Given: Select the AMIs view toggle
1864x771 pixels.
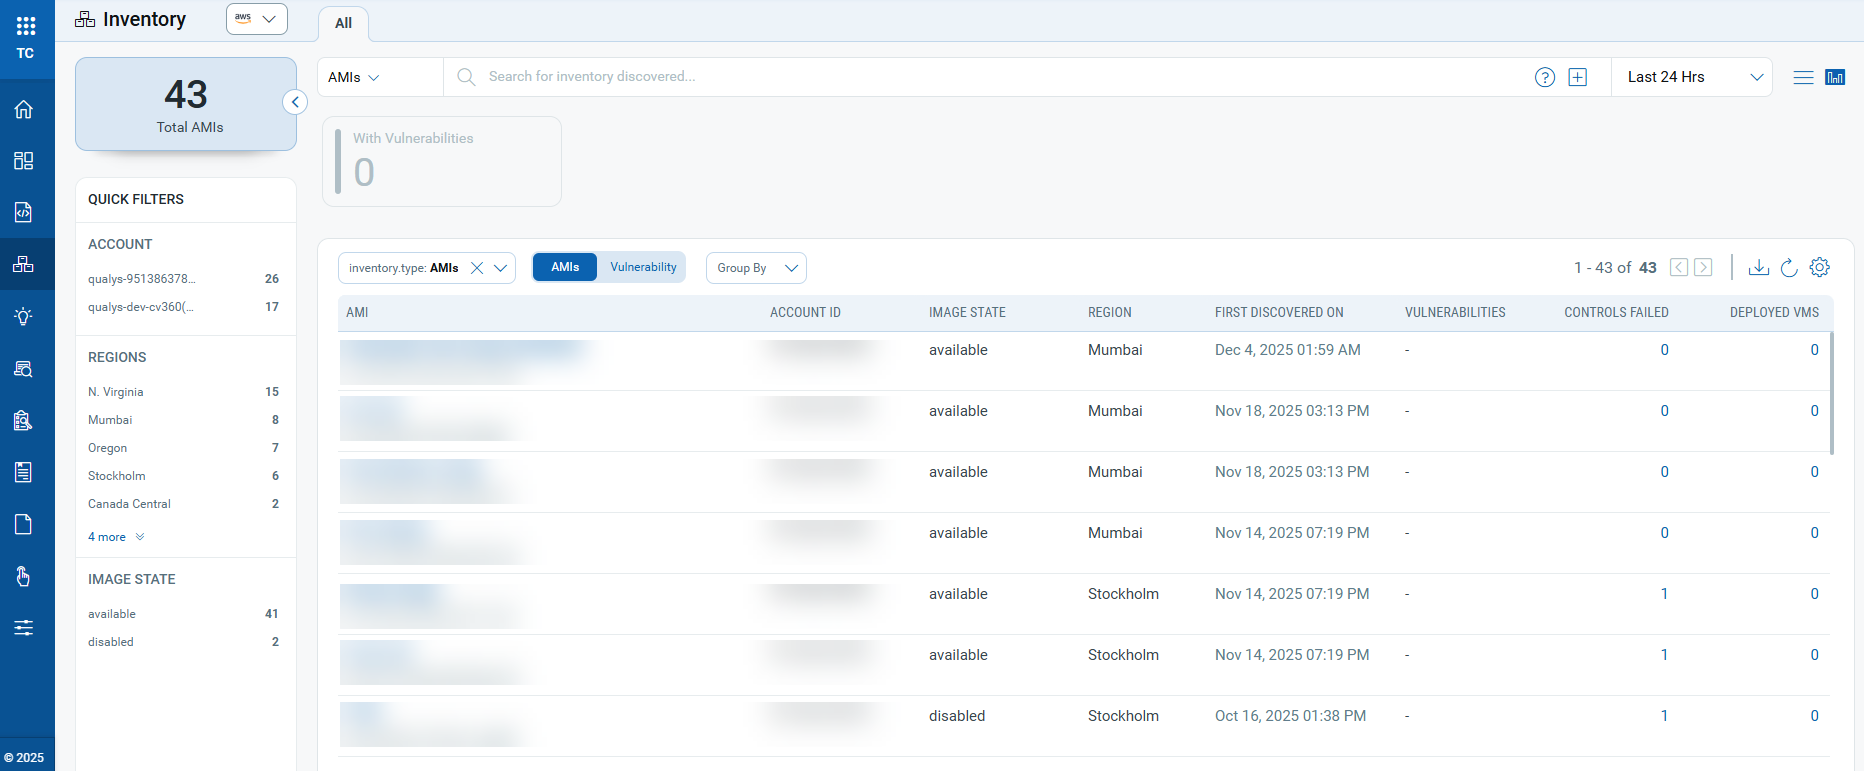Looking at the screenshot, I should pos(565,267).
